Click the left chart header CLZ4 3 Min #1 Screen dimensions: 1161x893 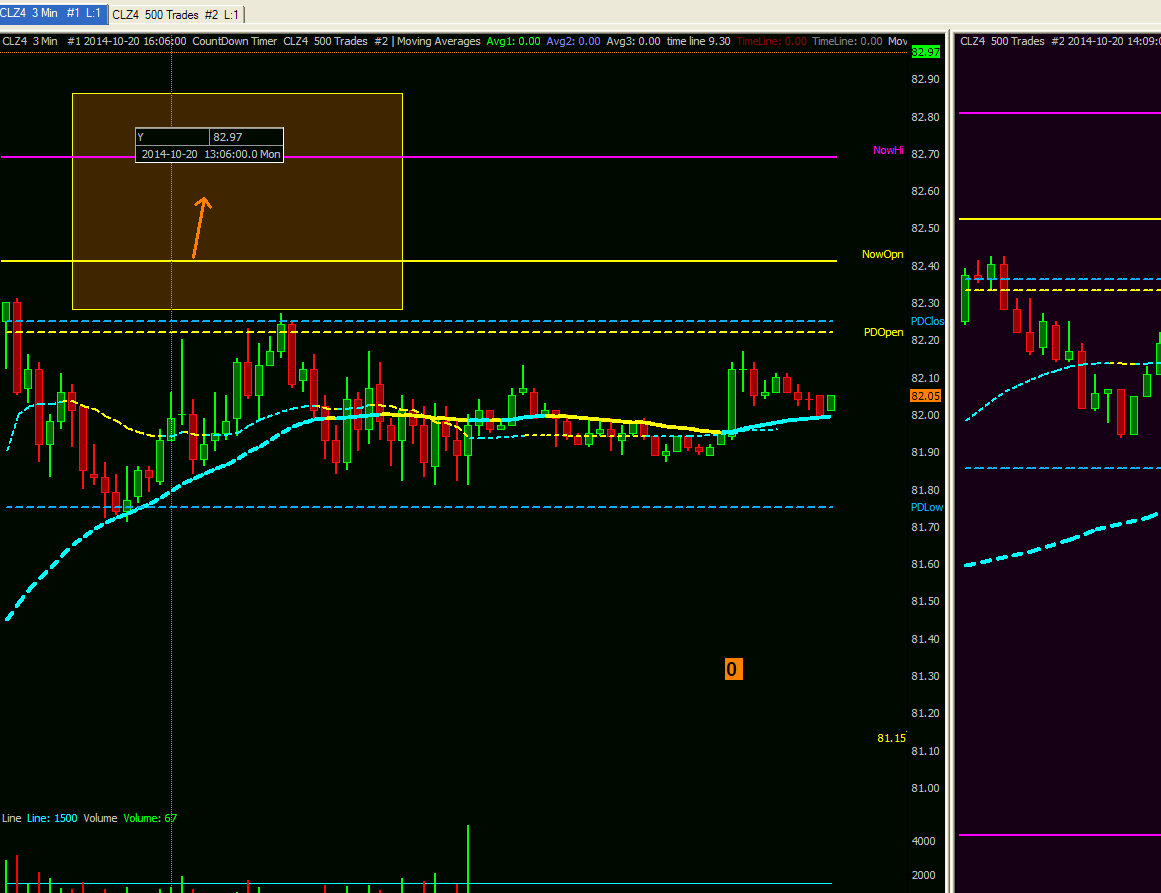(x=41, y=41)
